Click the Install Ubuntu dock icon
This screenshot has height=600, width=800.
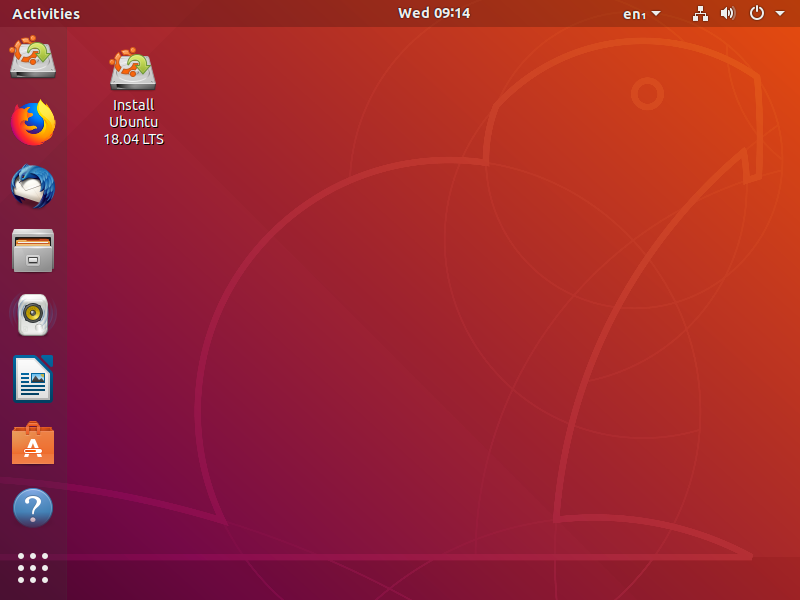pyautogui.click(x=33, y=58)
